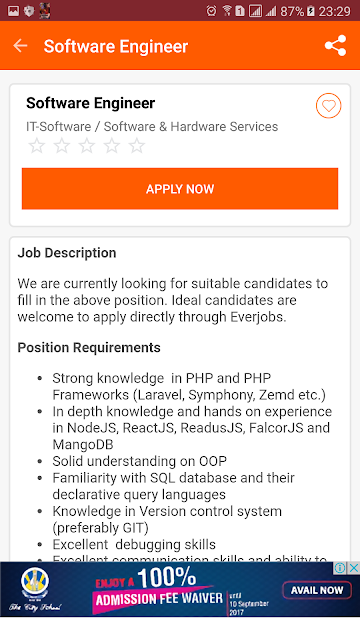Tap the back arrow icon
The height and width of the screenshot is (640, 360).
20,46
